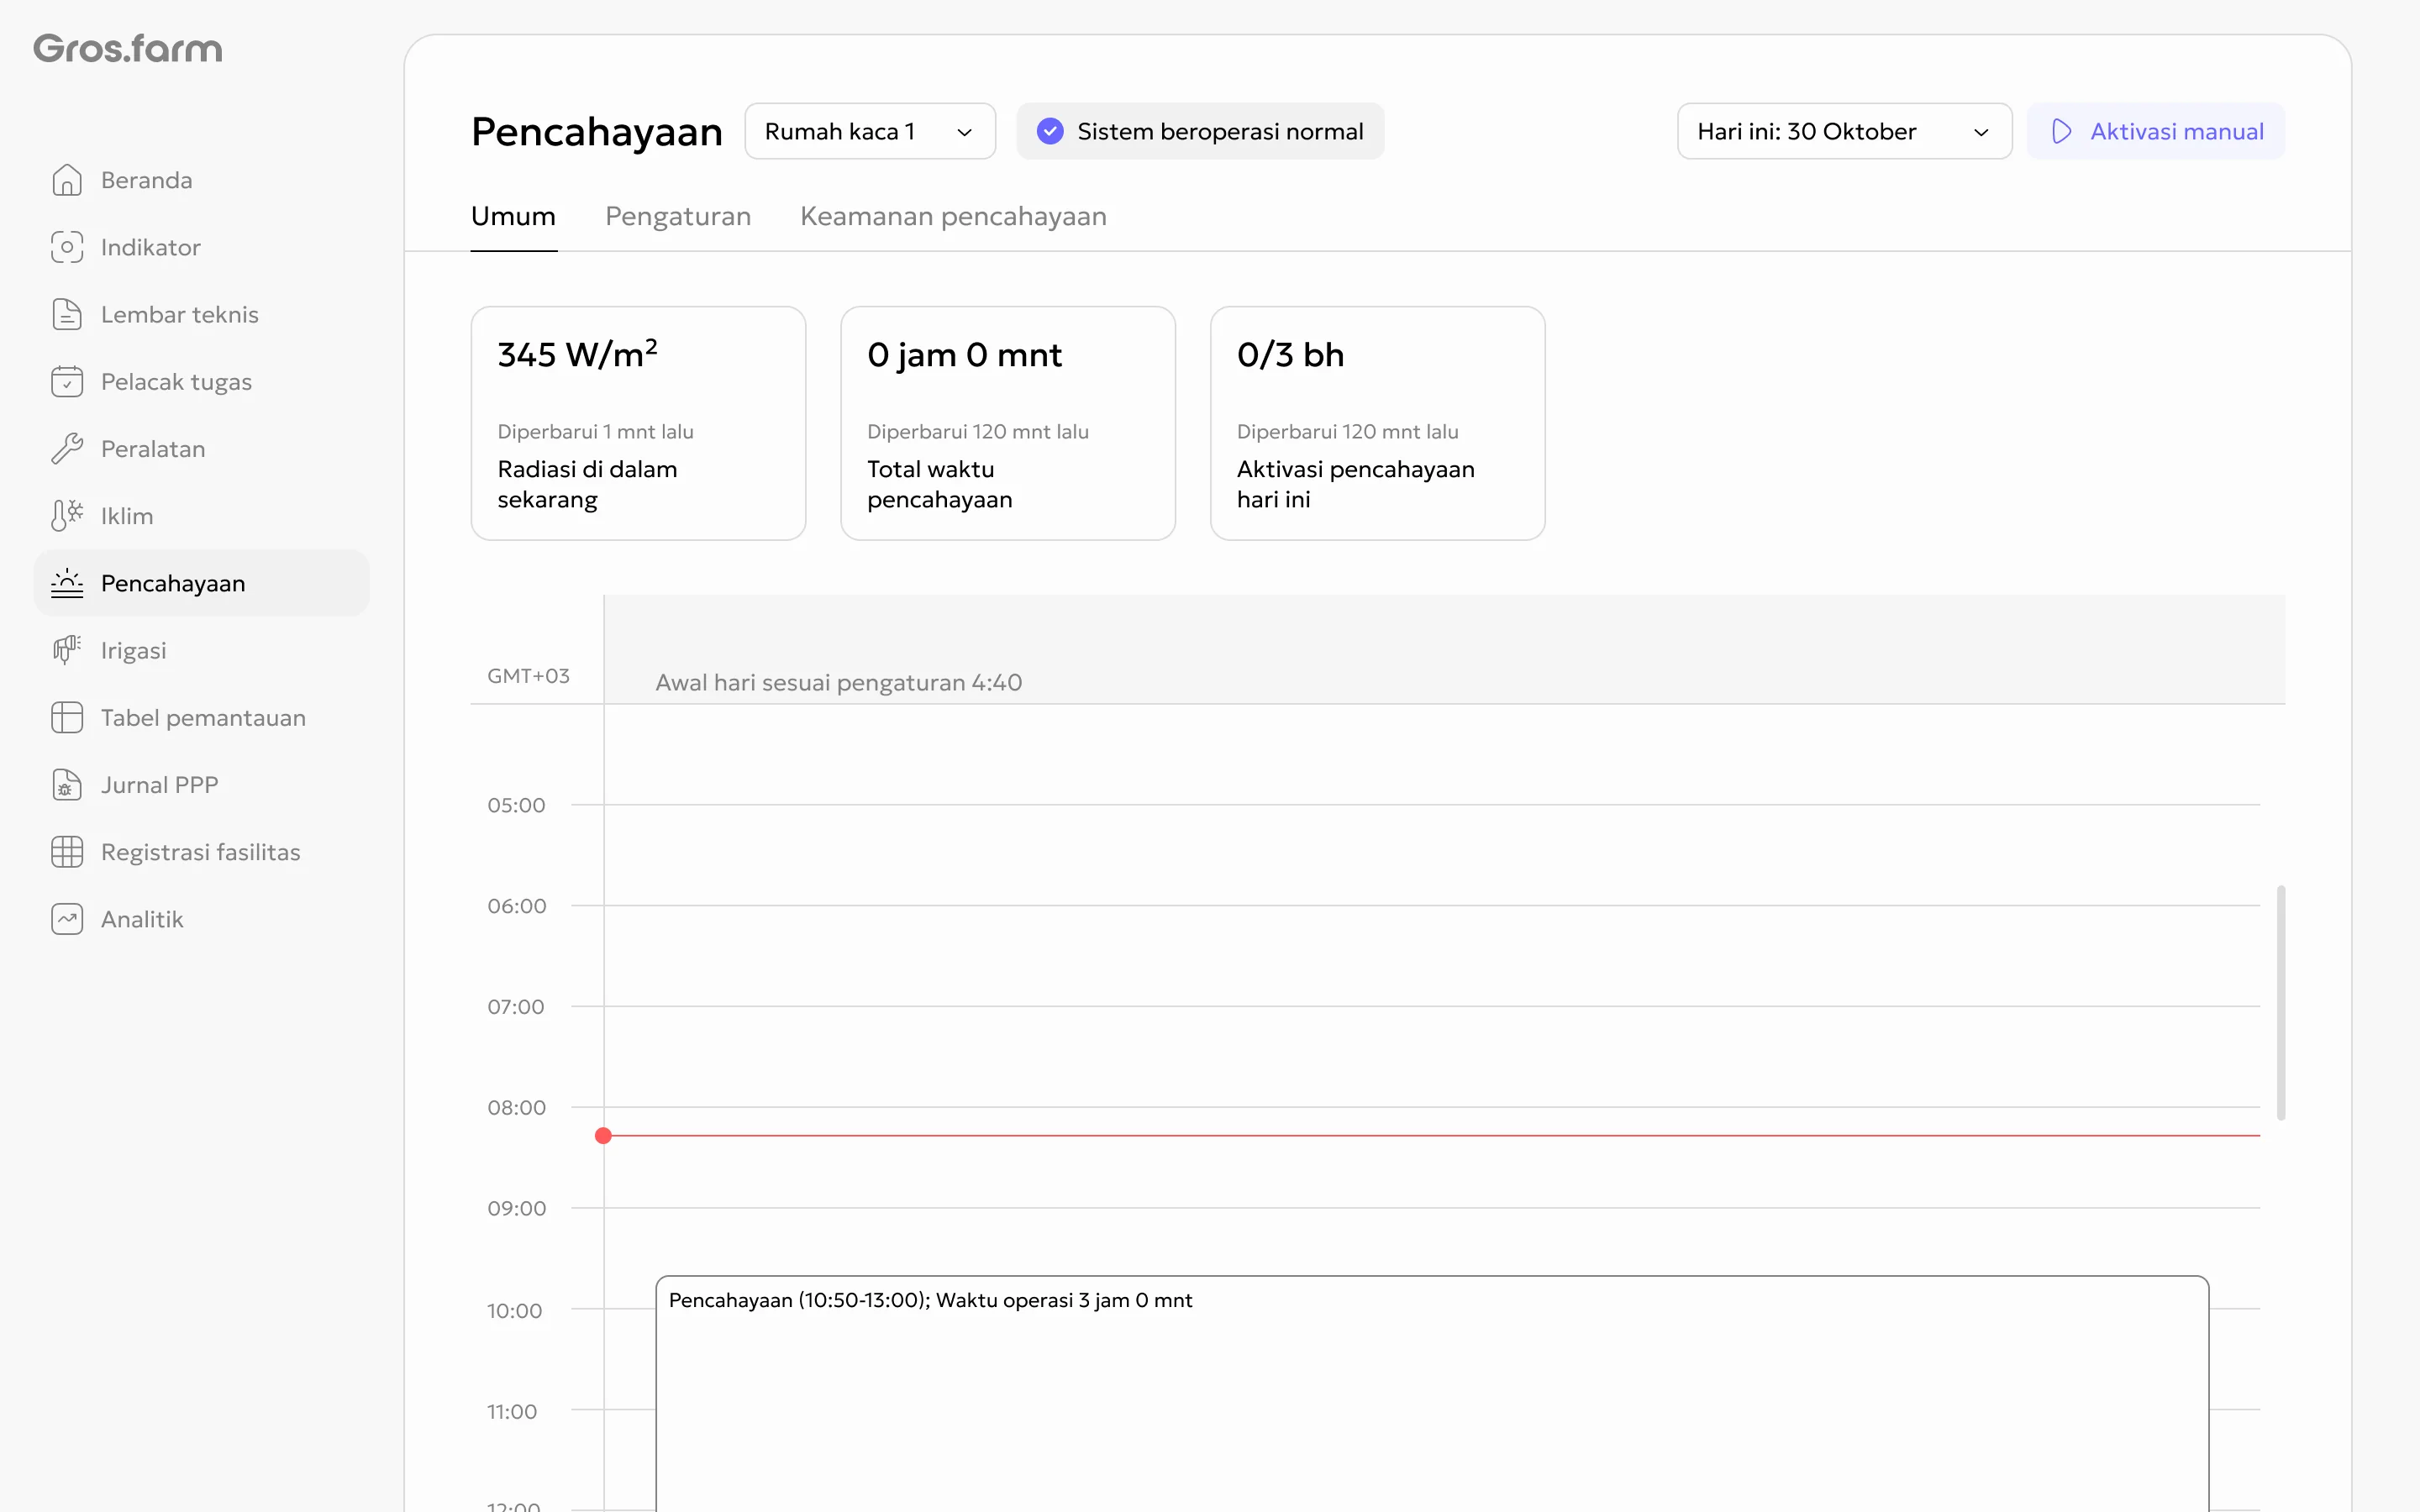Click the Peralatan wrench icon
The height and width of the screenshot is (1512, 2420).
click(x=67, y=449)
